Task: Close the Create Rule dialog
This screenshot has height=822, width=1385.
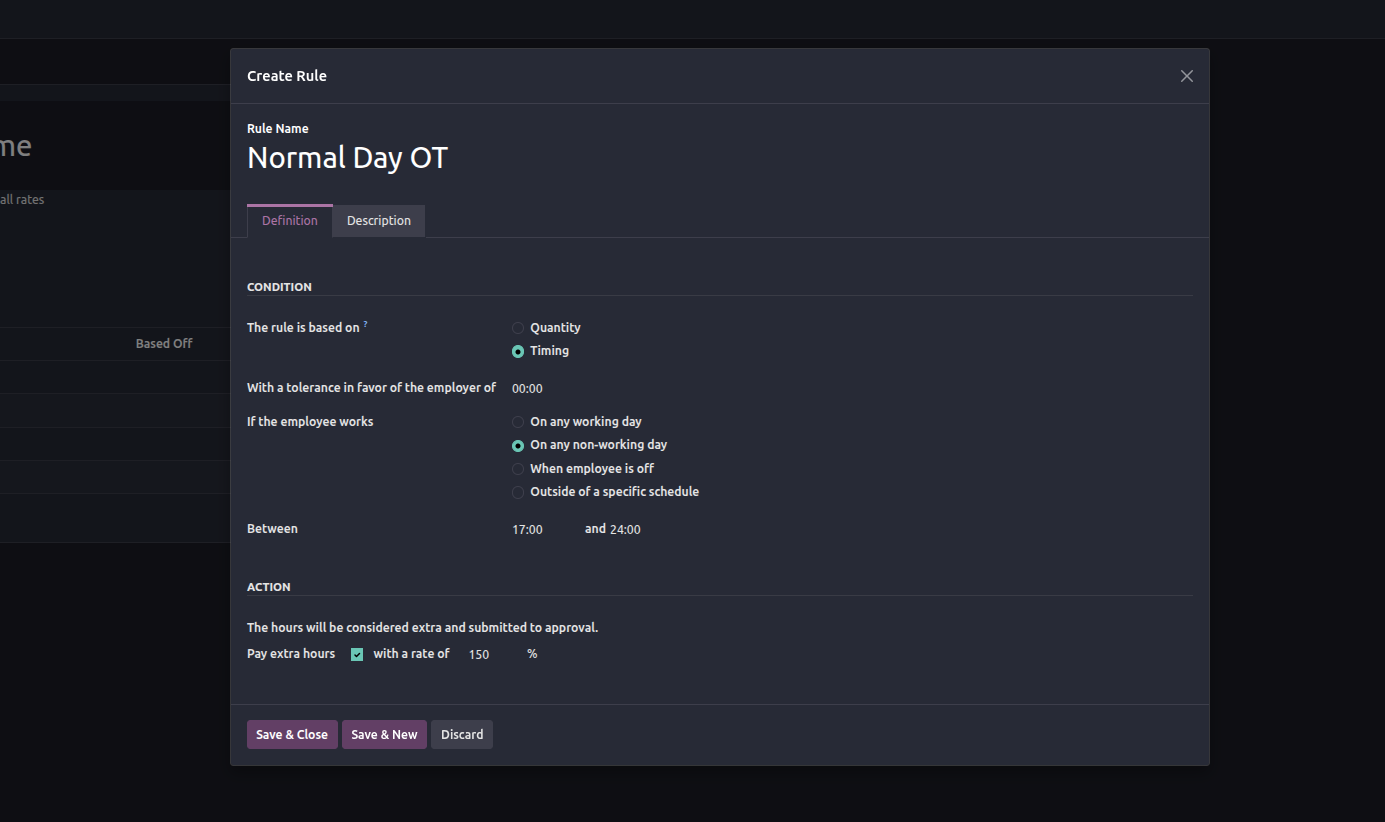Action: point(1186,76)
